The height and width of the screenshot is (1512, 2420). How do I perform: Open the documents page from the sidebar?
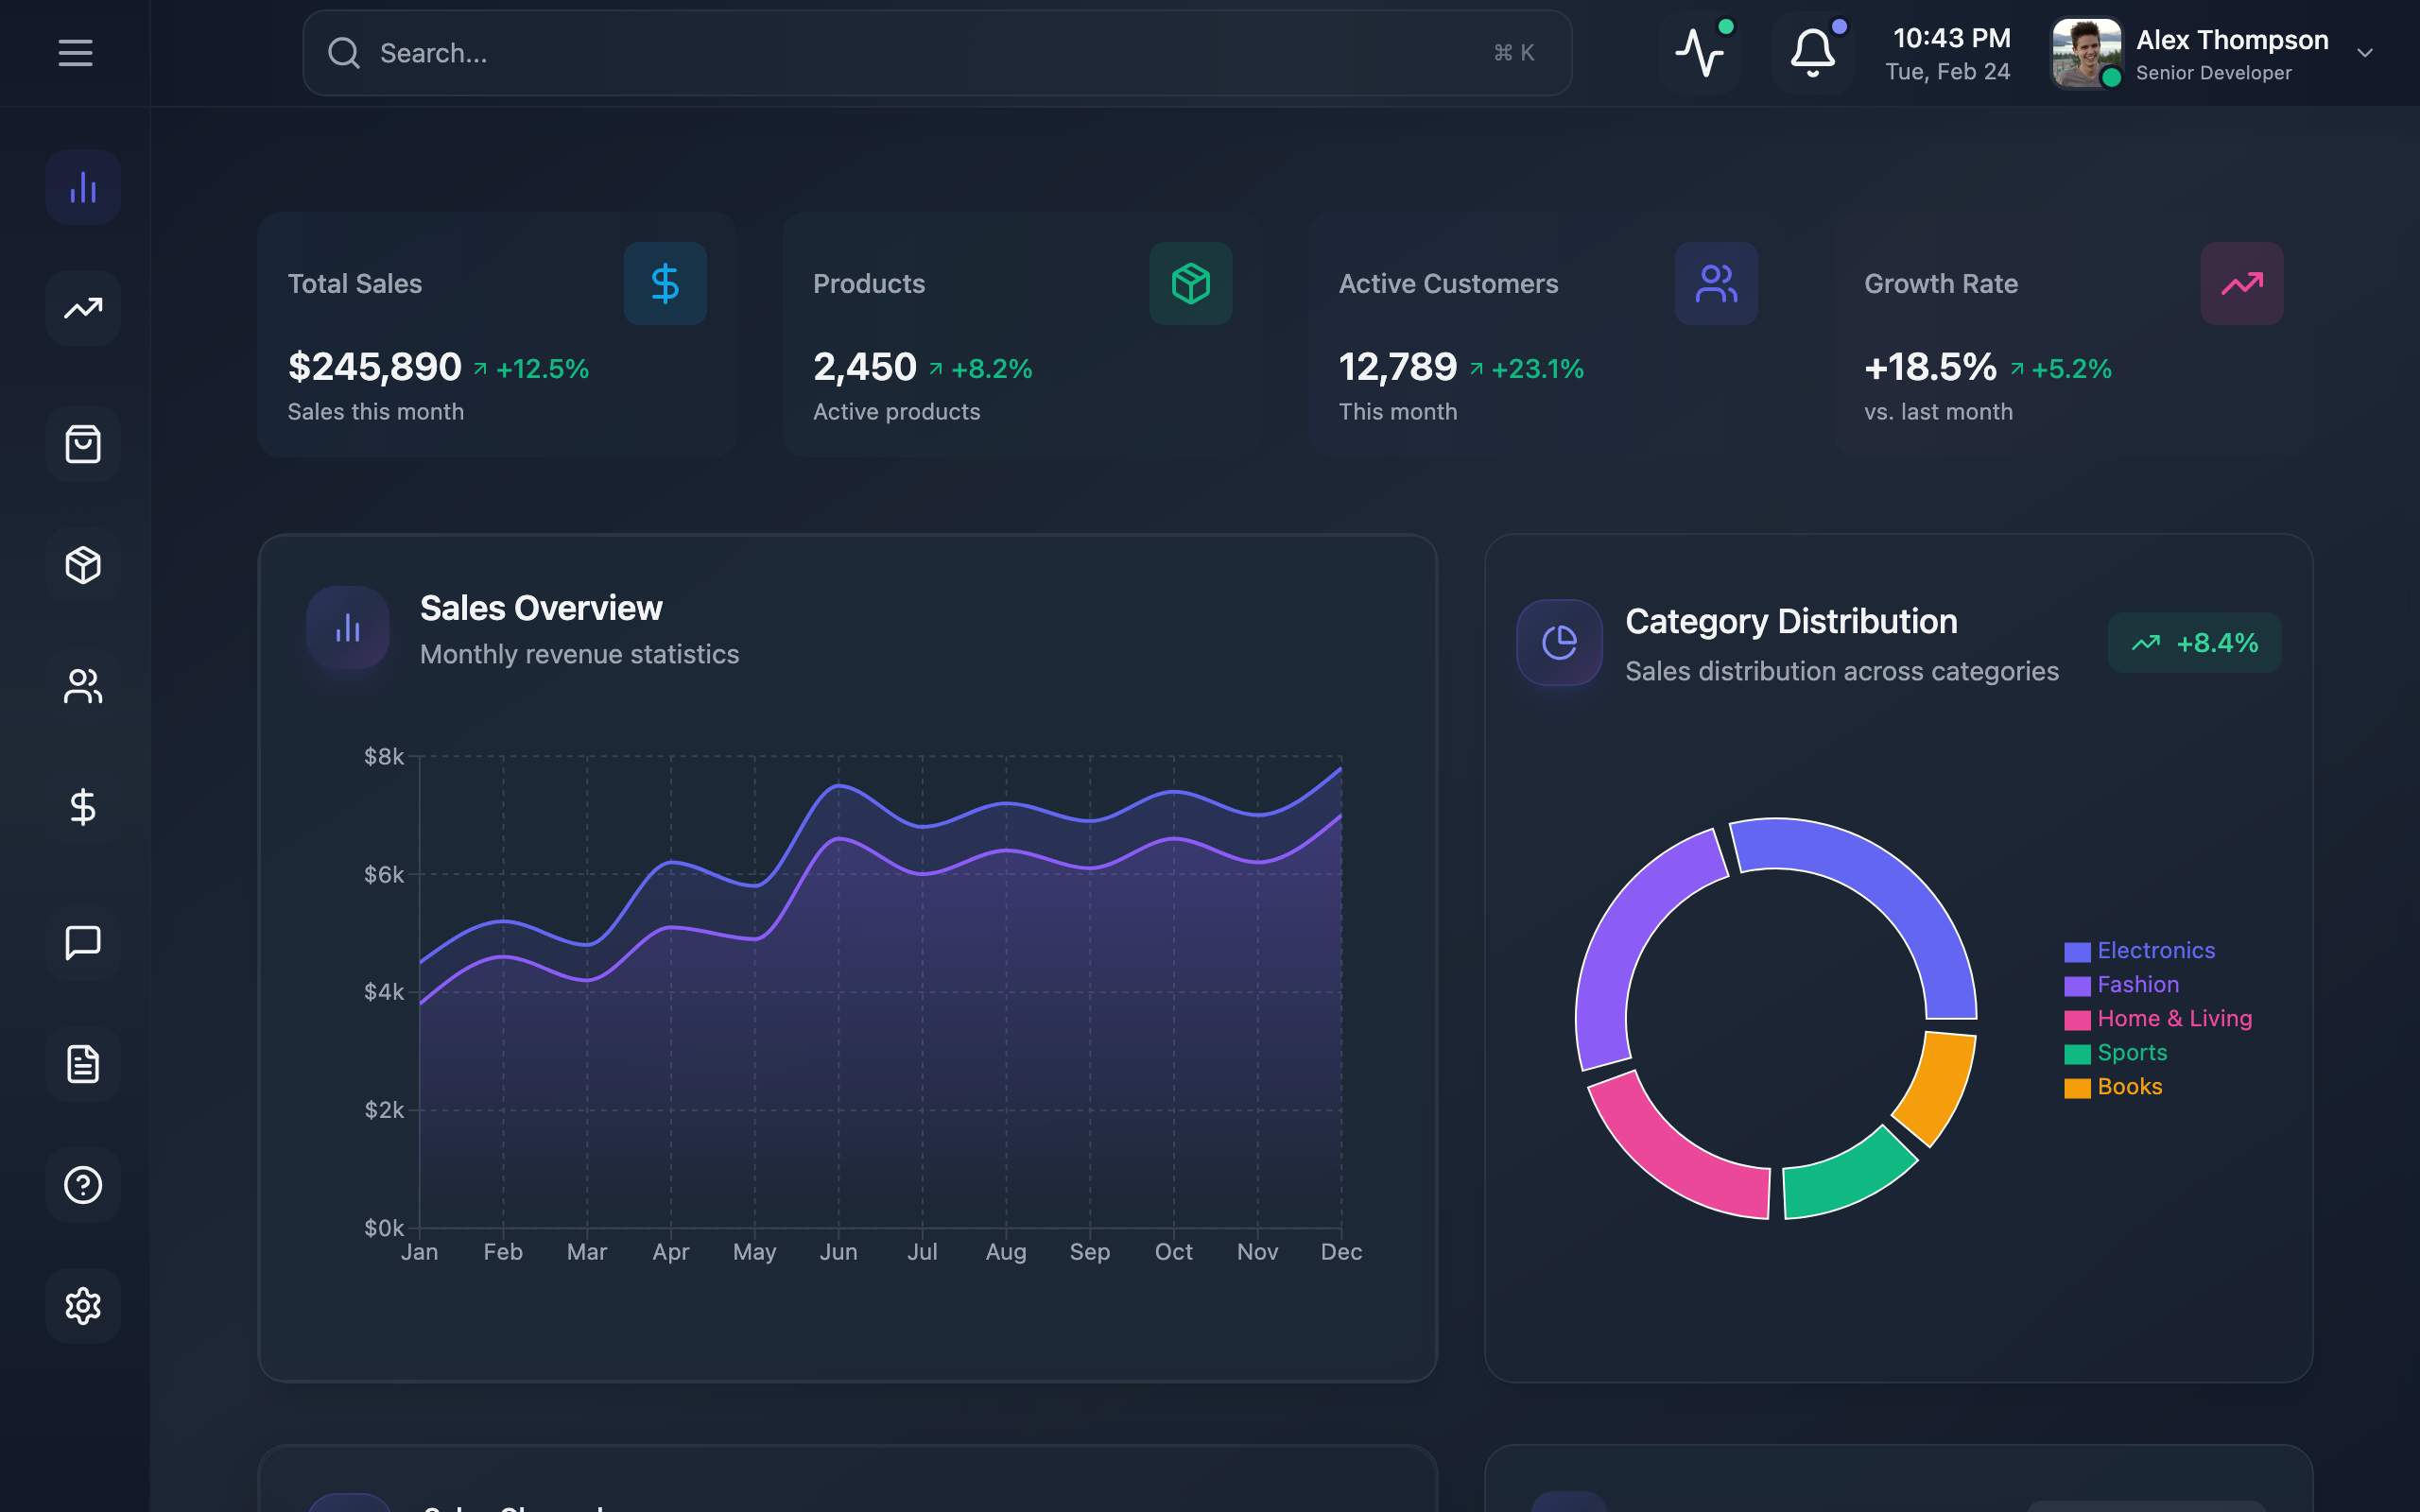pyautogui.click(x=82, y=1064)
